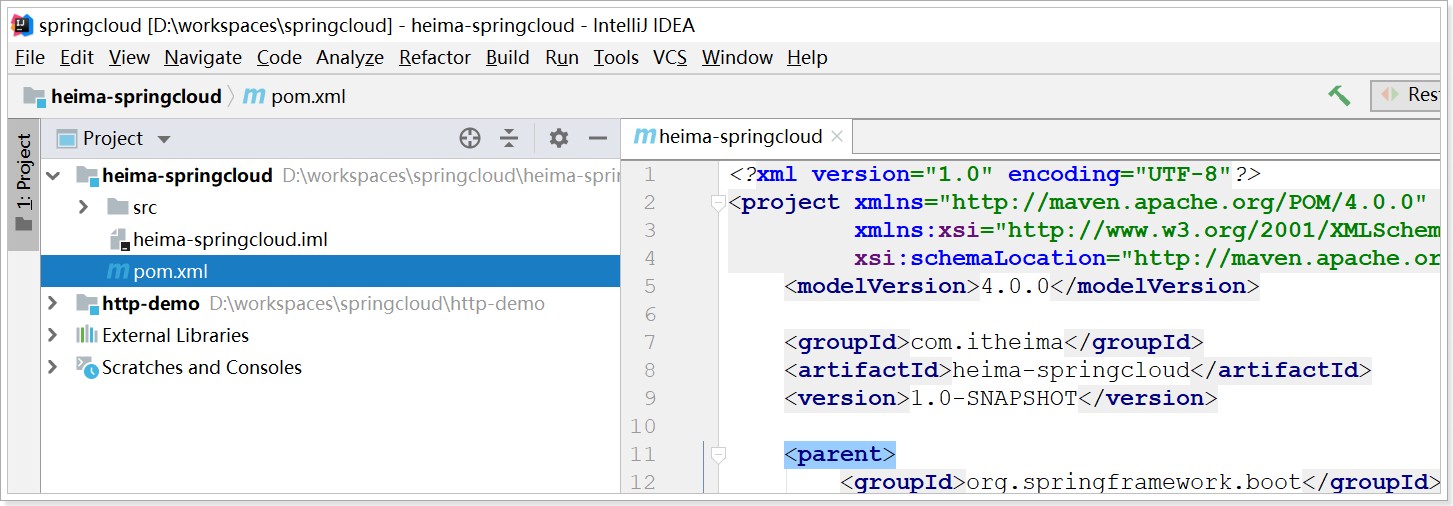The image size is (1453, 506).
Task: Click the Scroll from Source target icon
Action: 470,138
